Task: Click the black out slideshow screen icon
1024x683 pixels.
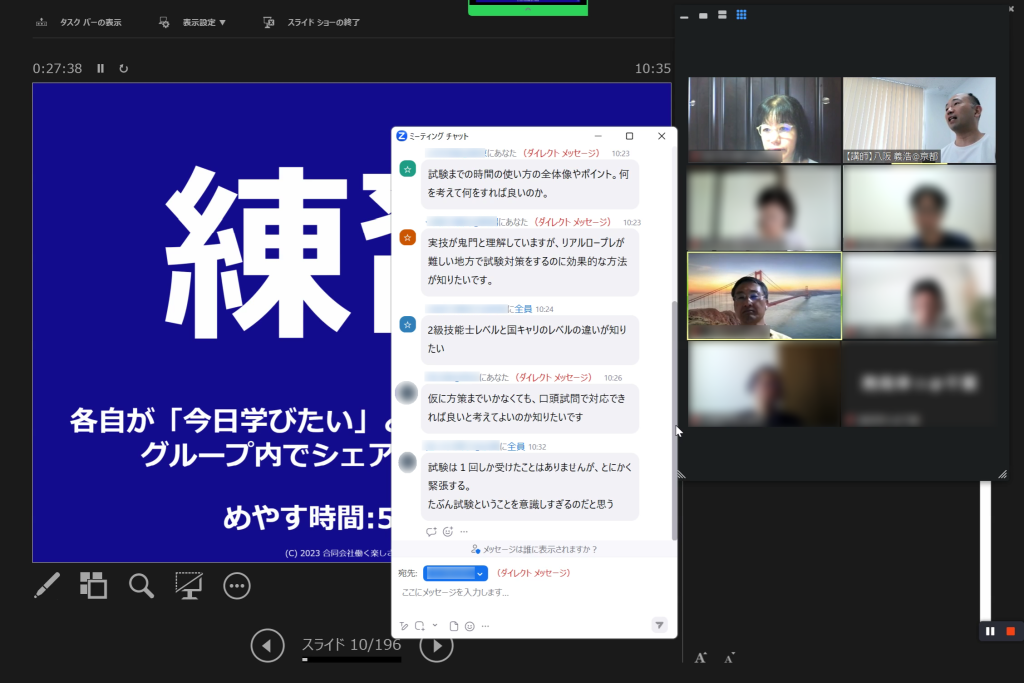Action: click(189, 586)
